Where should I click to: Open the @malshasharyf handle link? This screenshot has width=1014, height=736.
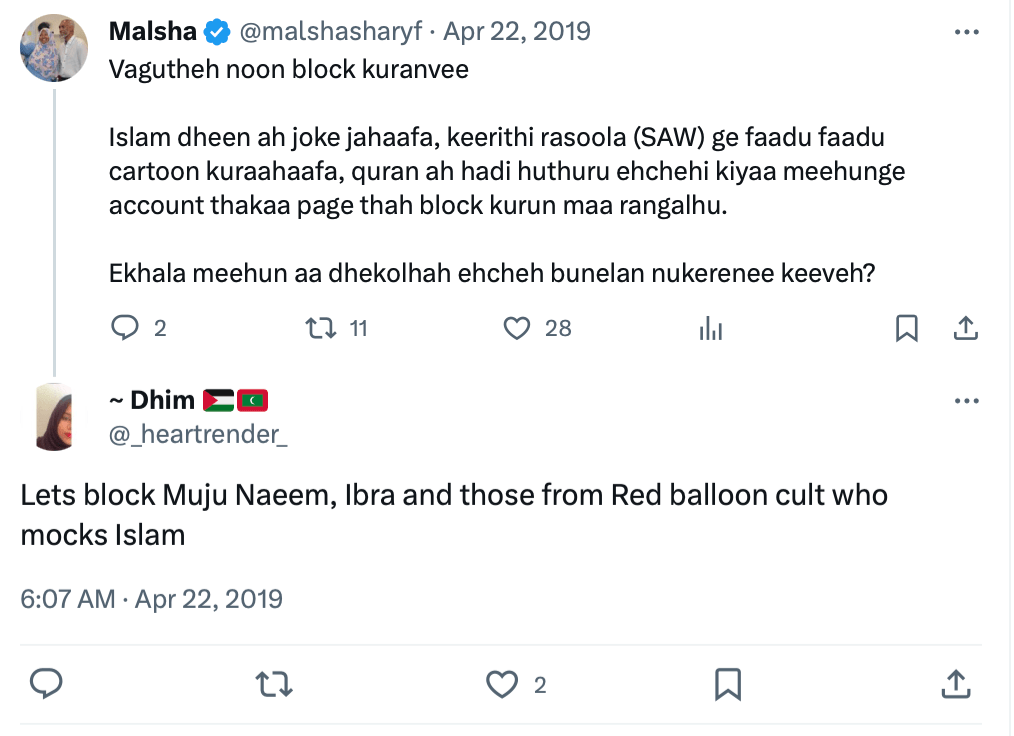[x=332, y=32]
